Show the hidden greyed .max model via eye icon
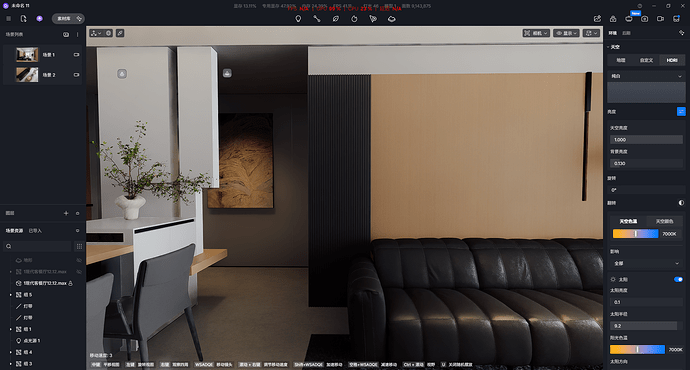This screenshot has height=370, width=690. [79, 272]
